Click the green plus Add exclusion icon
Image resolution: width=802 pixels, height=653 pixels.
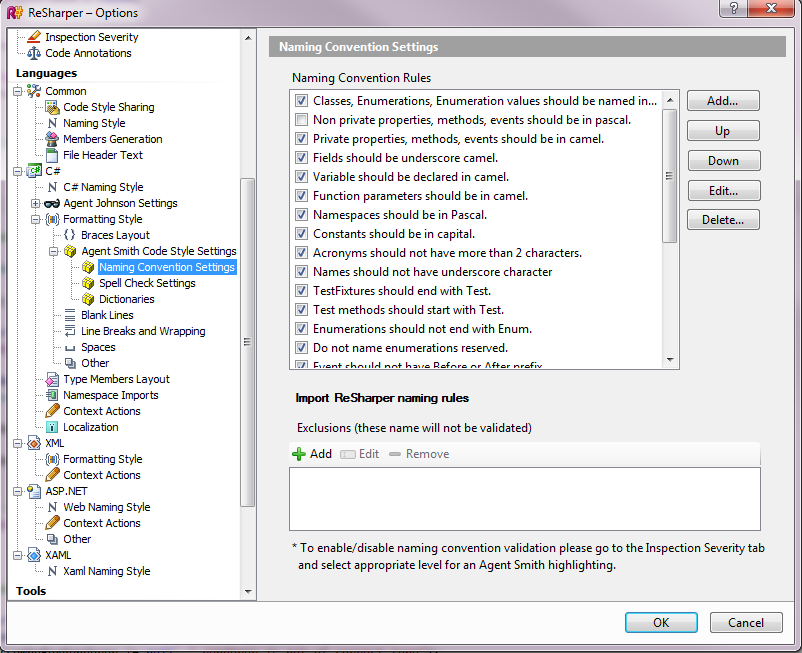pos(299,454)
